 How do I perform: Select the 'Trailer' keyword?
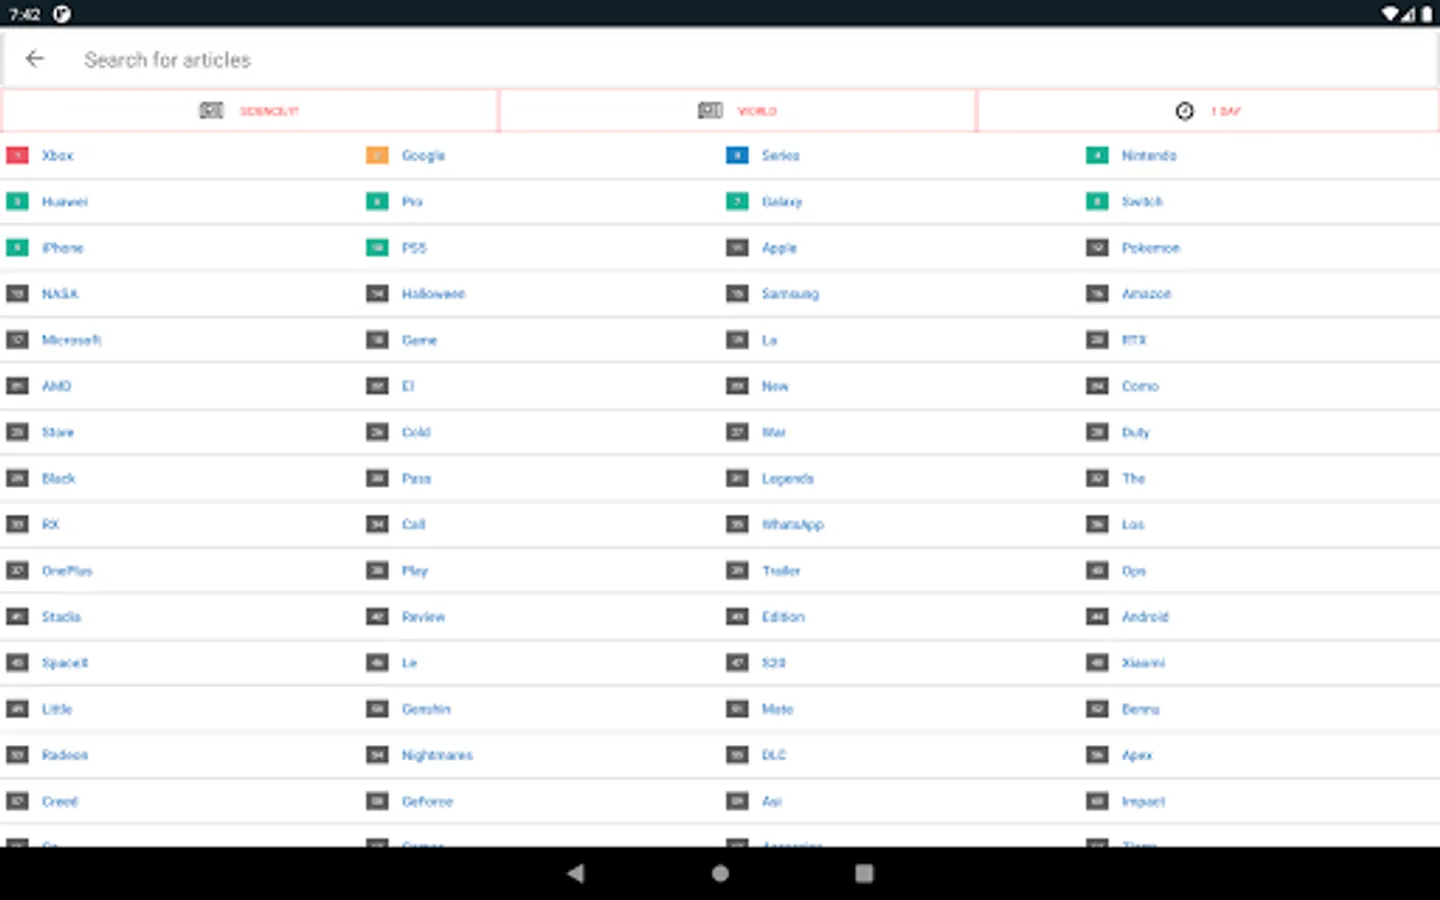tap(781, 570)
